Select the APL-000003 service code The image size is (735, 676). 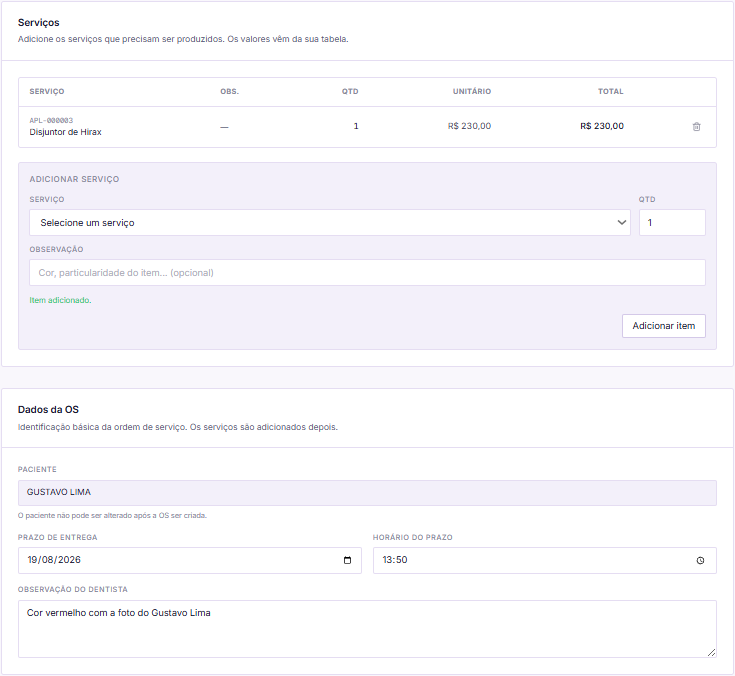51,120
